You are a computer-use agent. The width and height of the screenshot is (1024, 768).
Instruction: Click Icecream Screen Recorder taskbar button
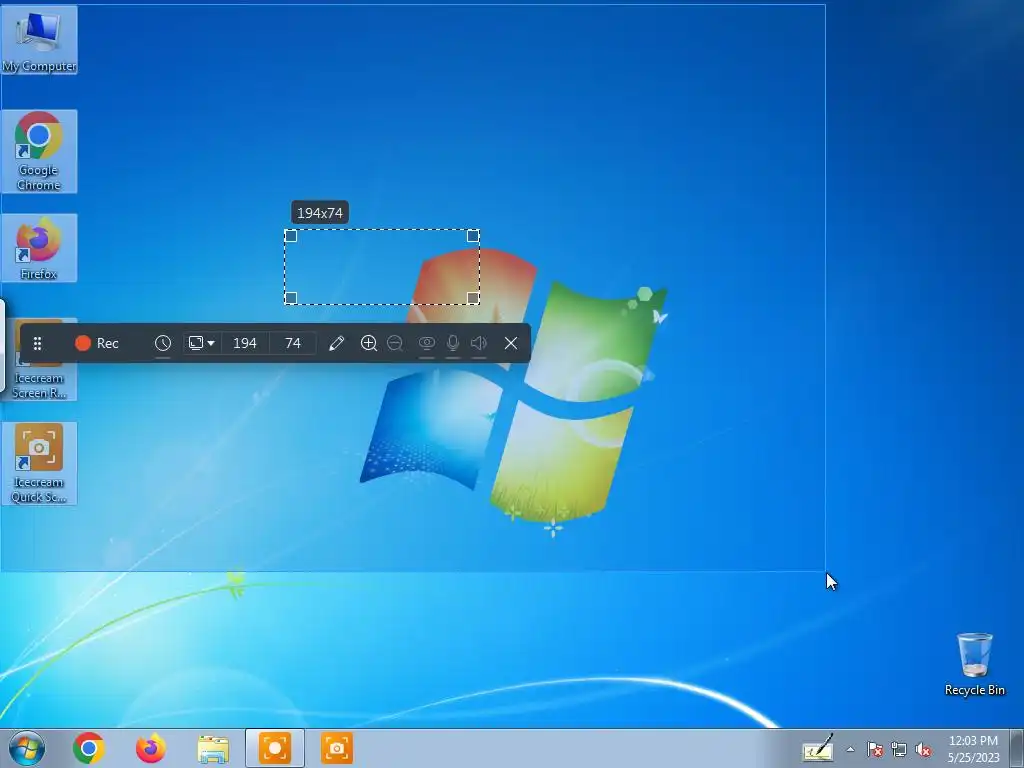[x=275, y=748]
